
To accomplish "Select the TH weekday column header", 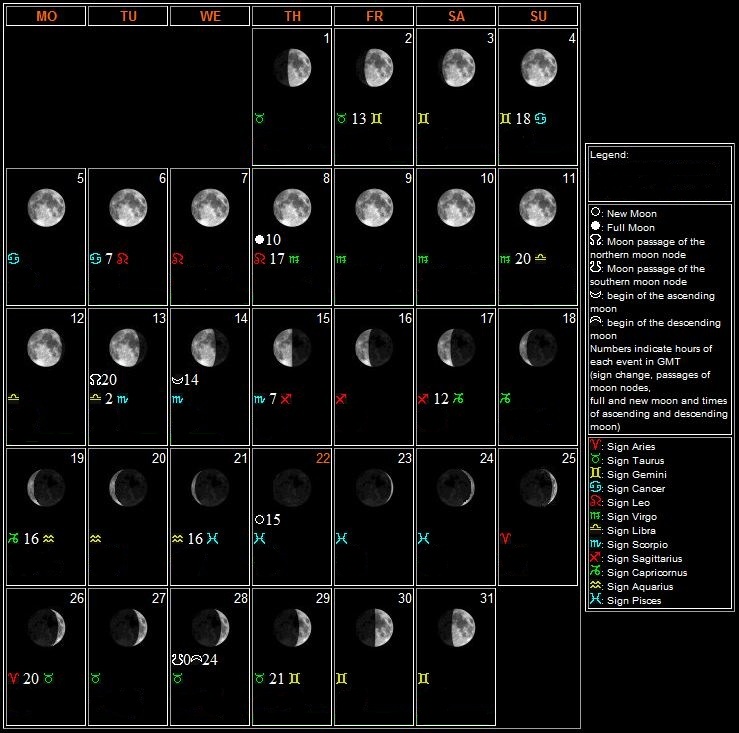I will point(291,16).
